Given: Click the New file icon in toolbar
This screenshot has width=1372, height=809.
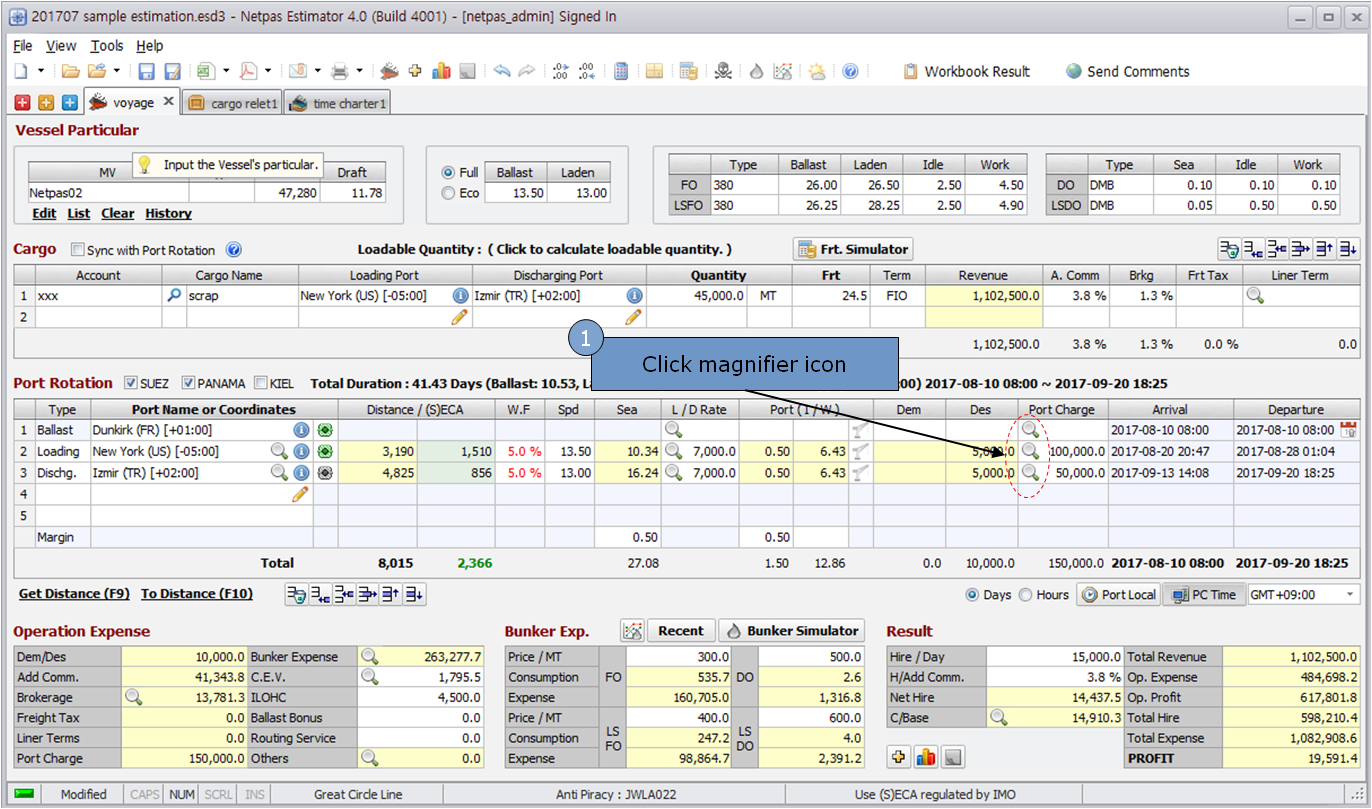Looking at the screenshot, I should [21, 71].
